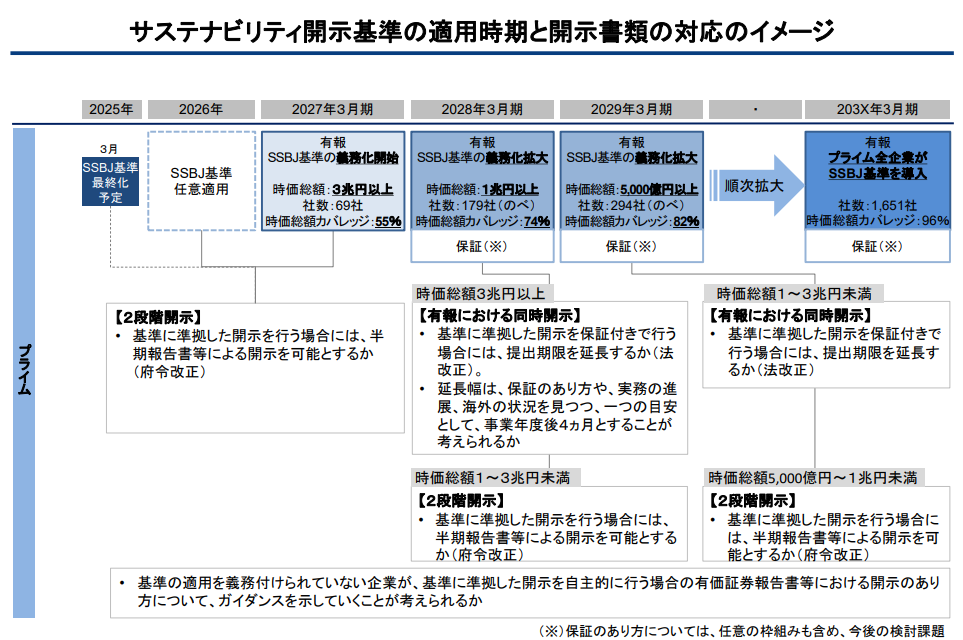Click 【有報における同時開示】 heading in the right box
The width and height of the screenshot is (963, 640).
point(790,316)
